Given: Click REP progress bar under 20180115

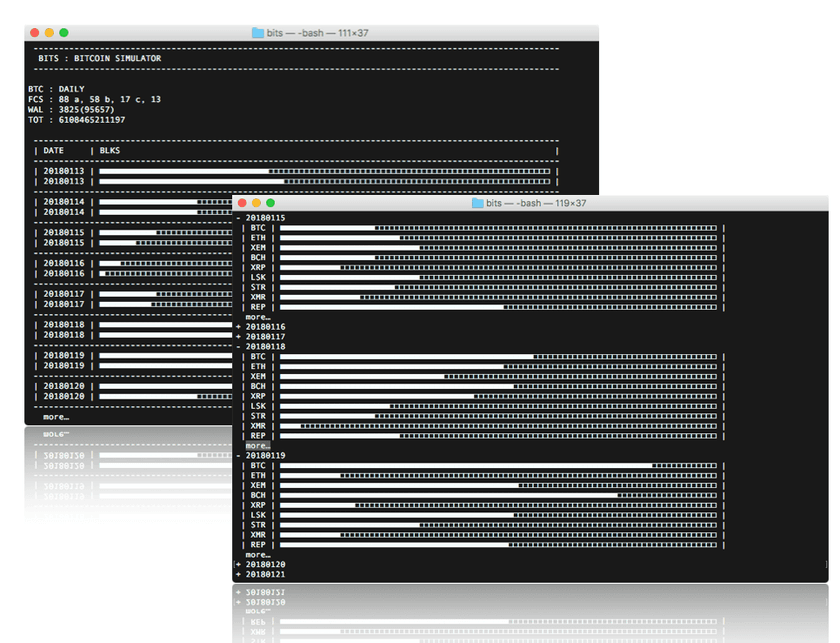Looking at the screenshot, I should pos(498,308).
